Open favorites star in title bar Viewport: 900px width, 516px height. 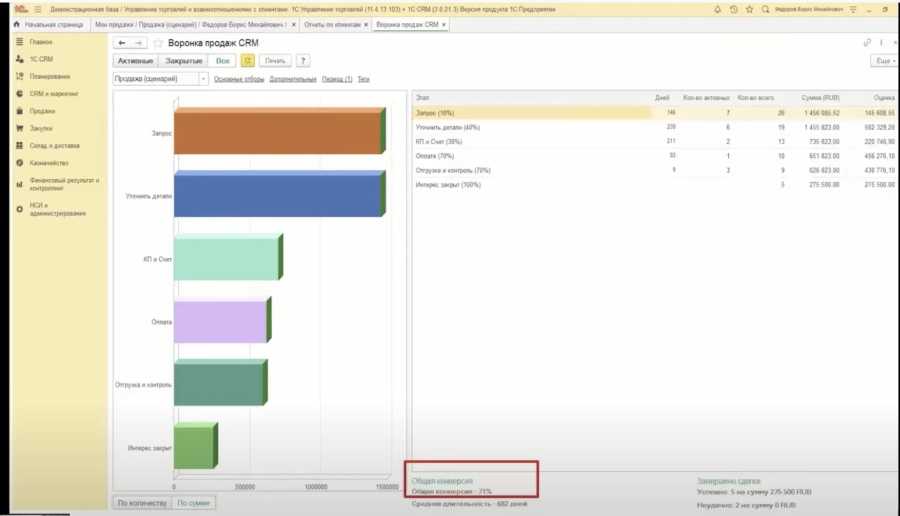click(x=749, y=8)
